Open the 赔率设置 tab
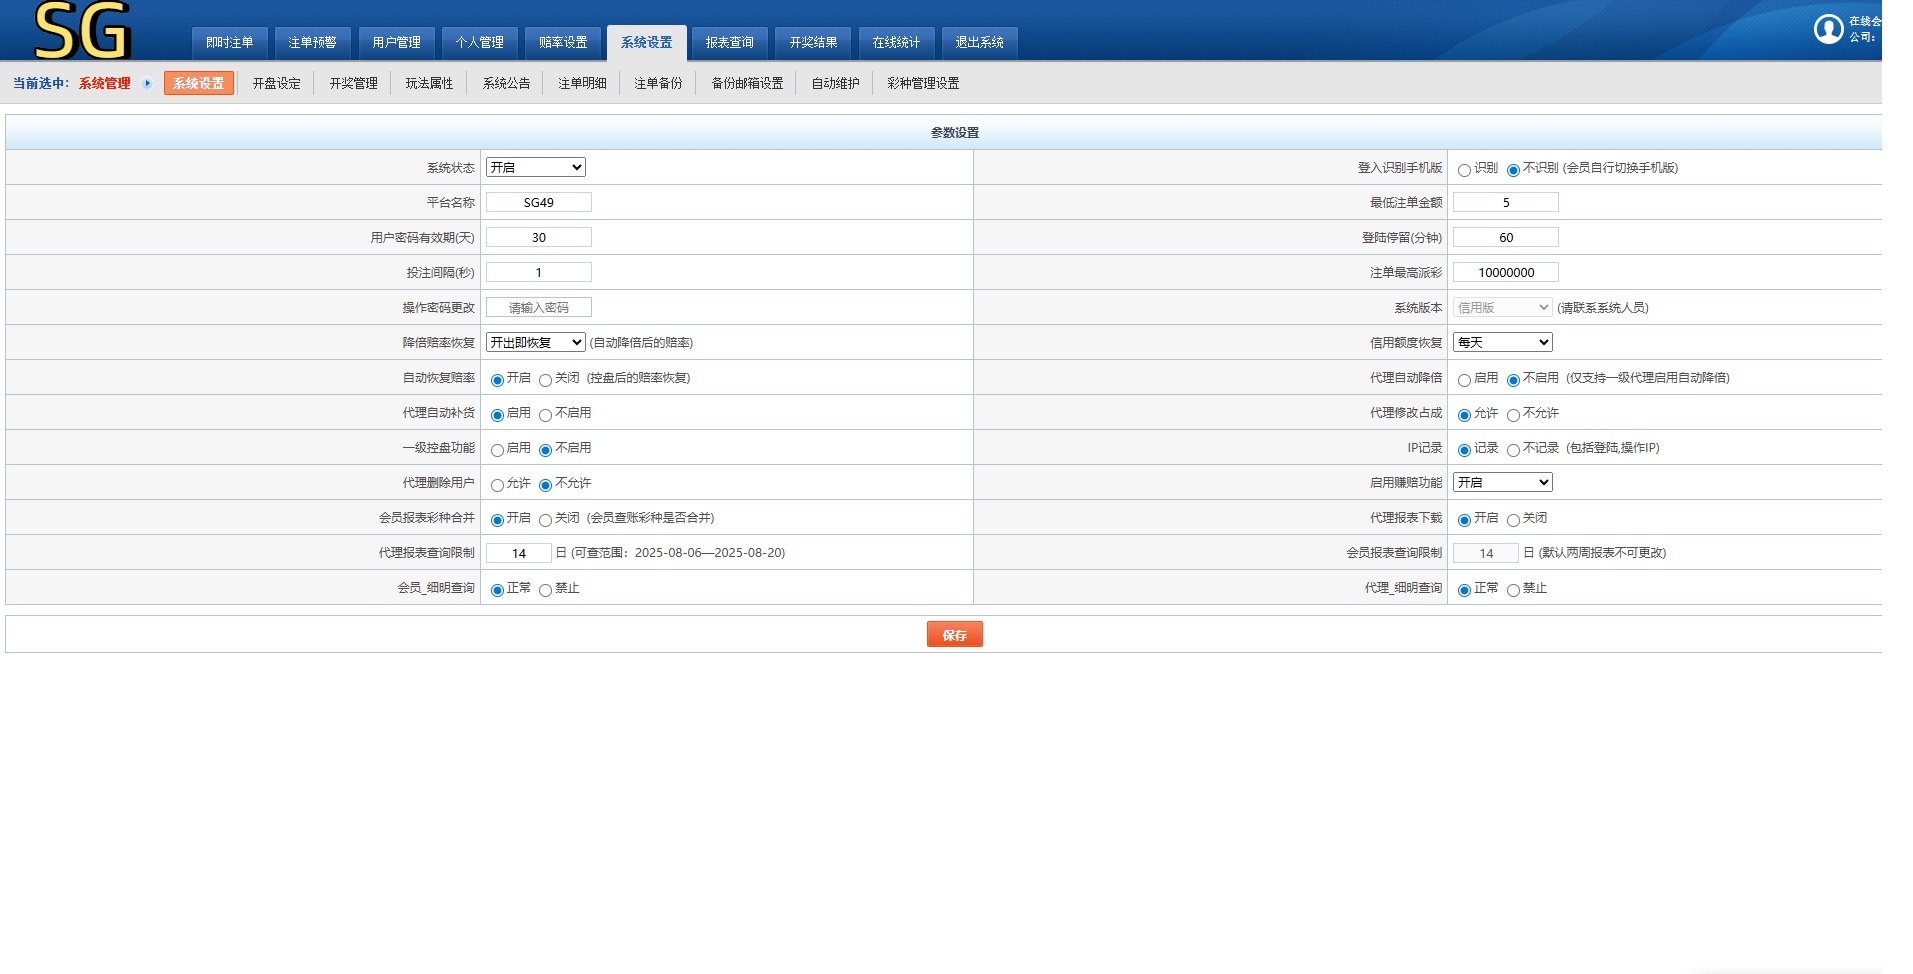Image resolution: width=1913 pixels, height=974 pixels. (563, 43)
